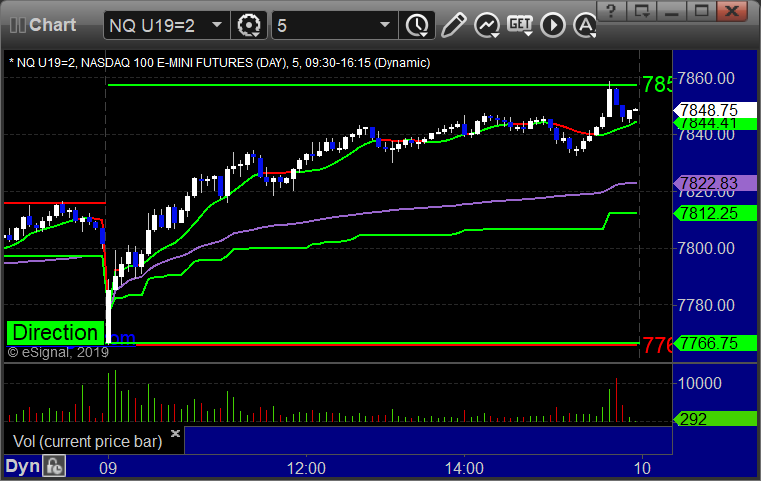This screenshot has height=481, width=761.
Task: Click the 7860.00 price axis label
Action: [x=706, y=78]
